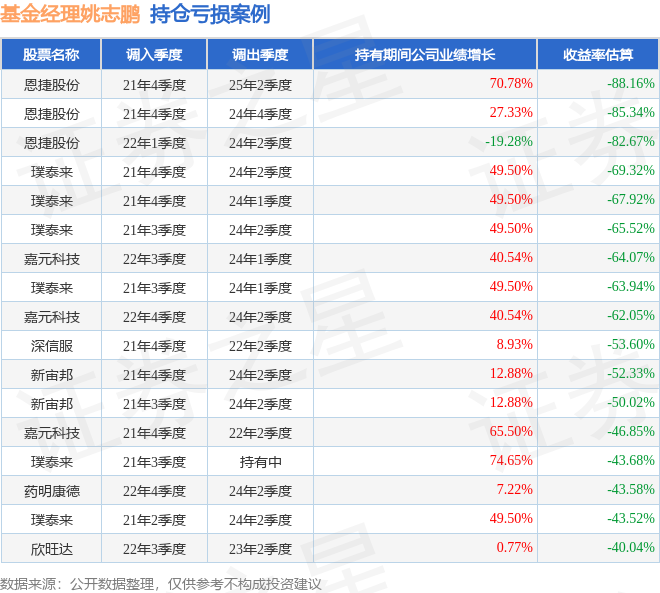Viewport: 660px width, 593px height.
Task: Select the -19.28% growth value
Action: pyautogui.click(x=509, y=141)
